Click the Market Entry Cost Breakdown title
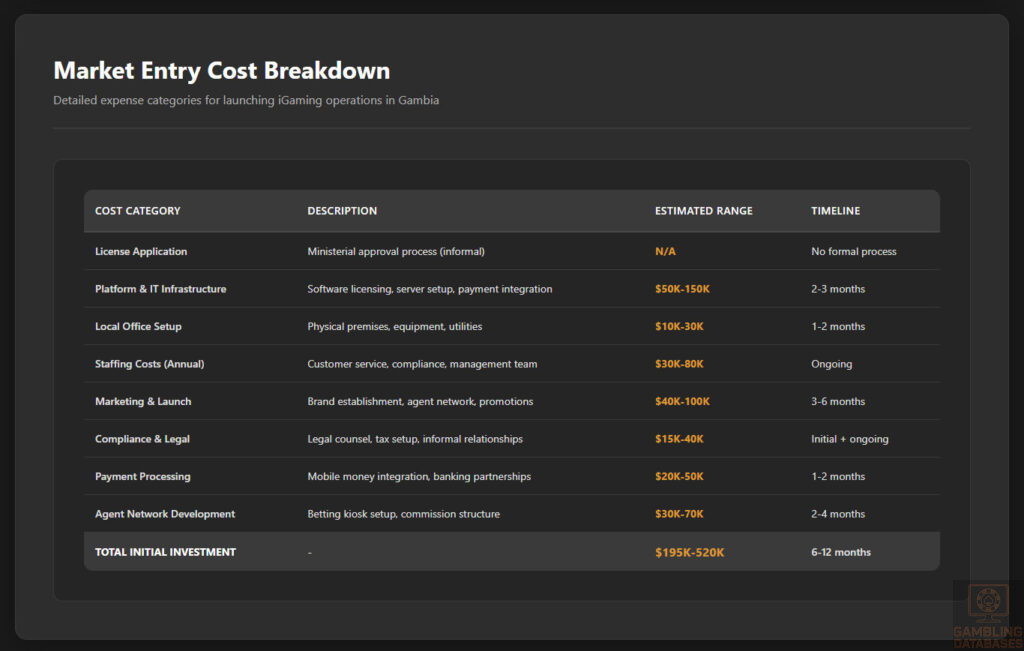The width and height of the screenshot is (1024, 651). click(x=221, y=70)
